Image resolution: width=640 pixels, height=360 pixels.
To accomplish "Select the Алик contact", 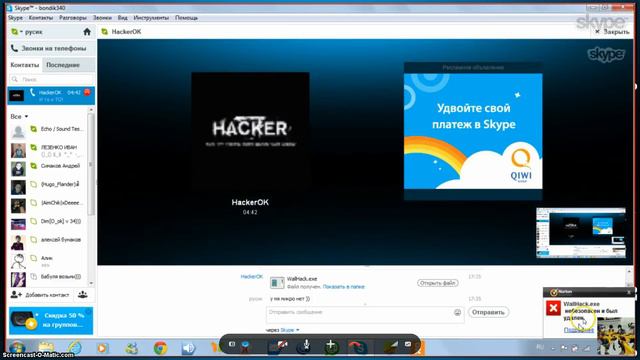I will (48, 260).
